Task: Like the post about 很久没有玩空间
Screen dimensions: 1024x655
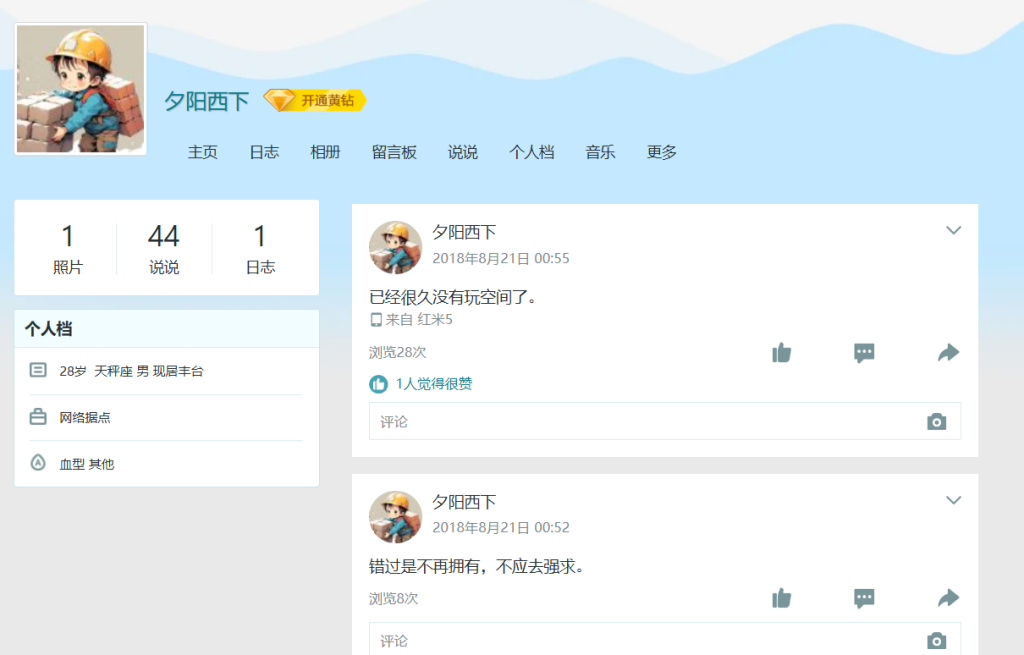Action: [x=782, y=352]
